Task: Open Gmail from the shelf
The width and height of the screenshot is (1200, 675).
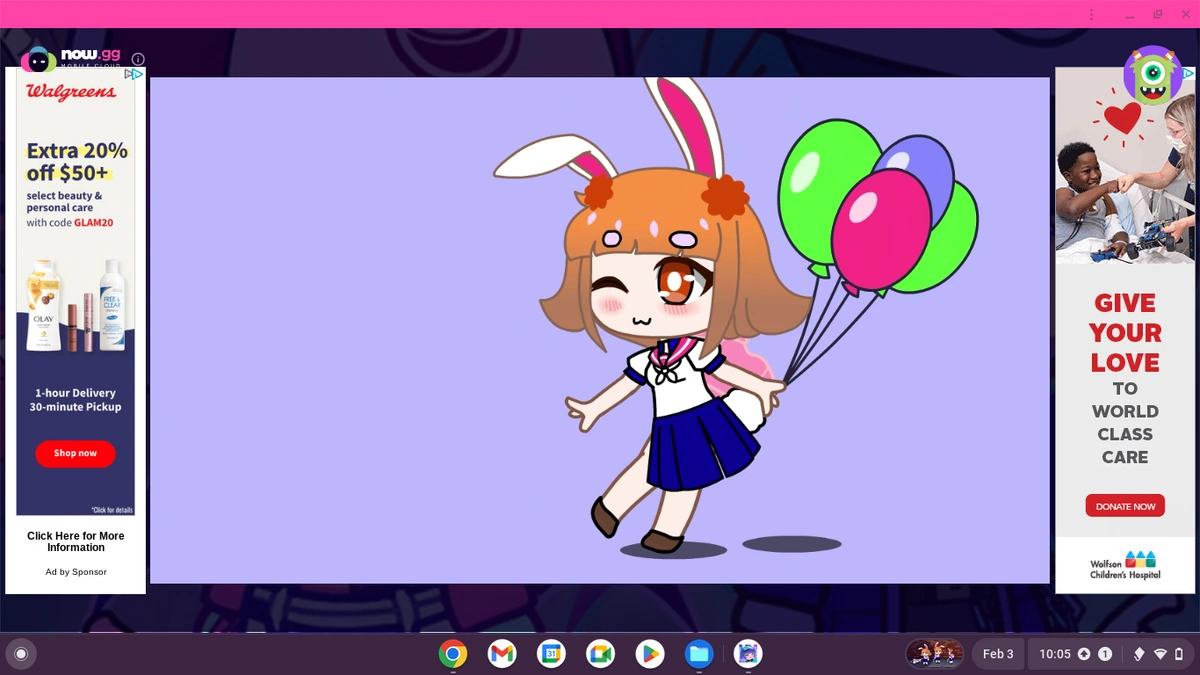Action: 501,654
